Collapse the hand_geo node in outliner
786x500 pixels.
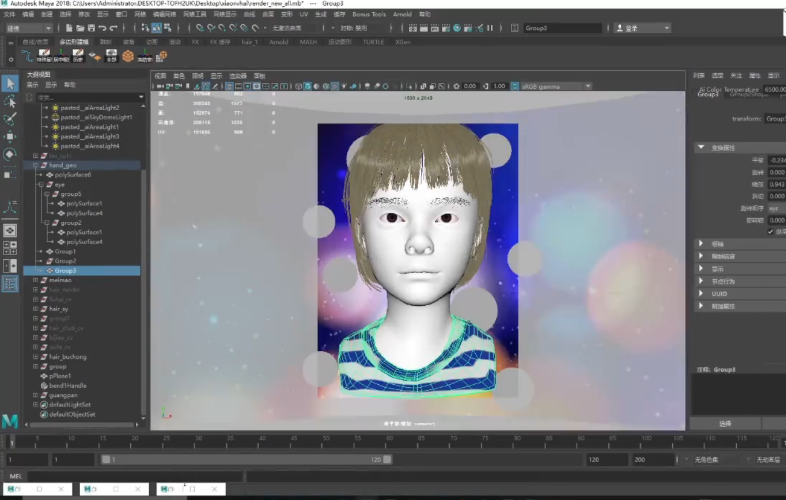(x=36, y=165)
